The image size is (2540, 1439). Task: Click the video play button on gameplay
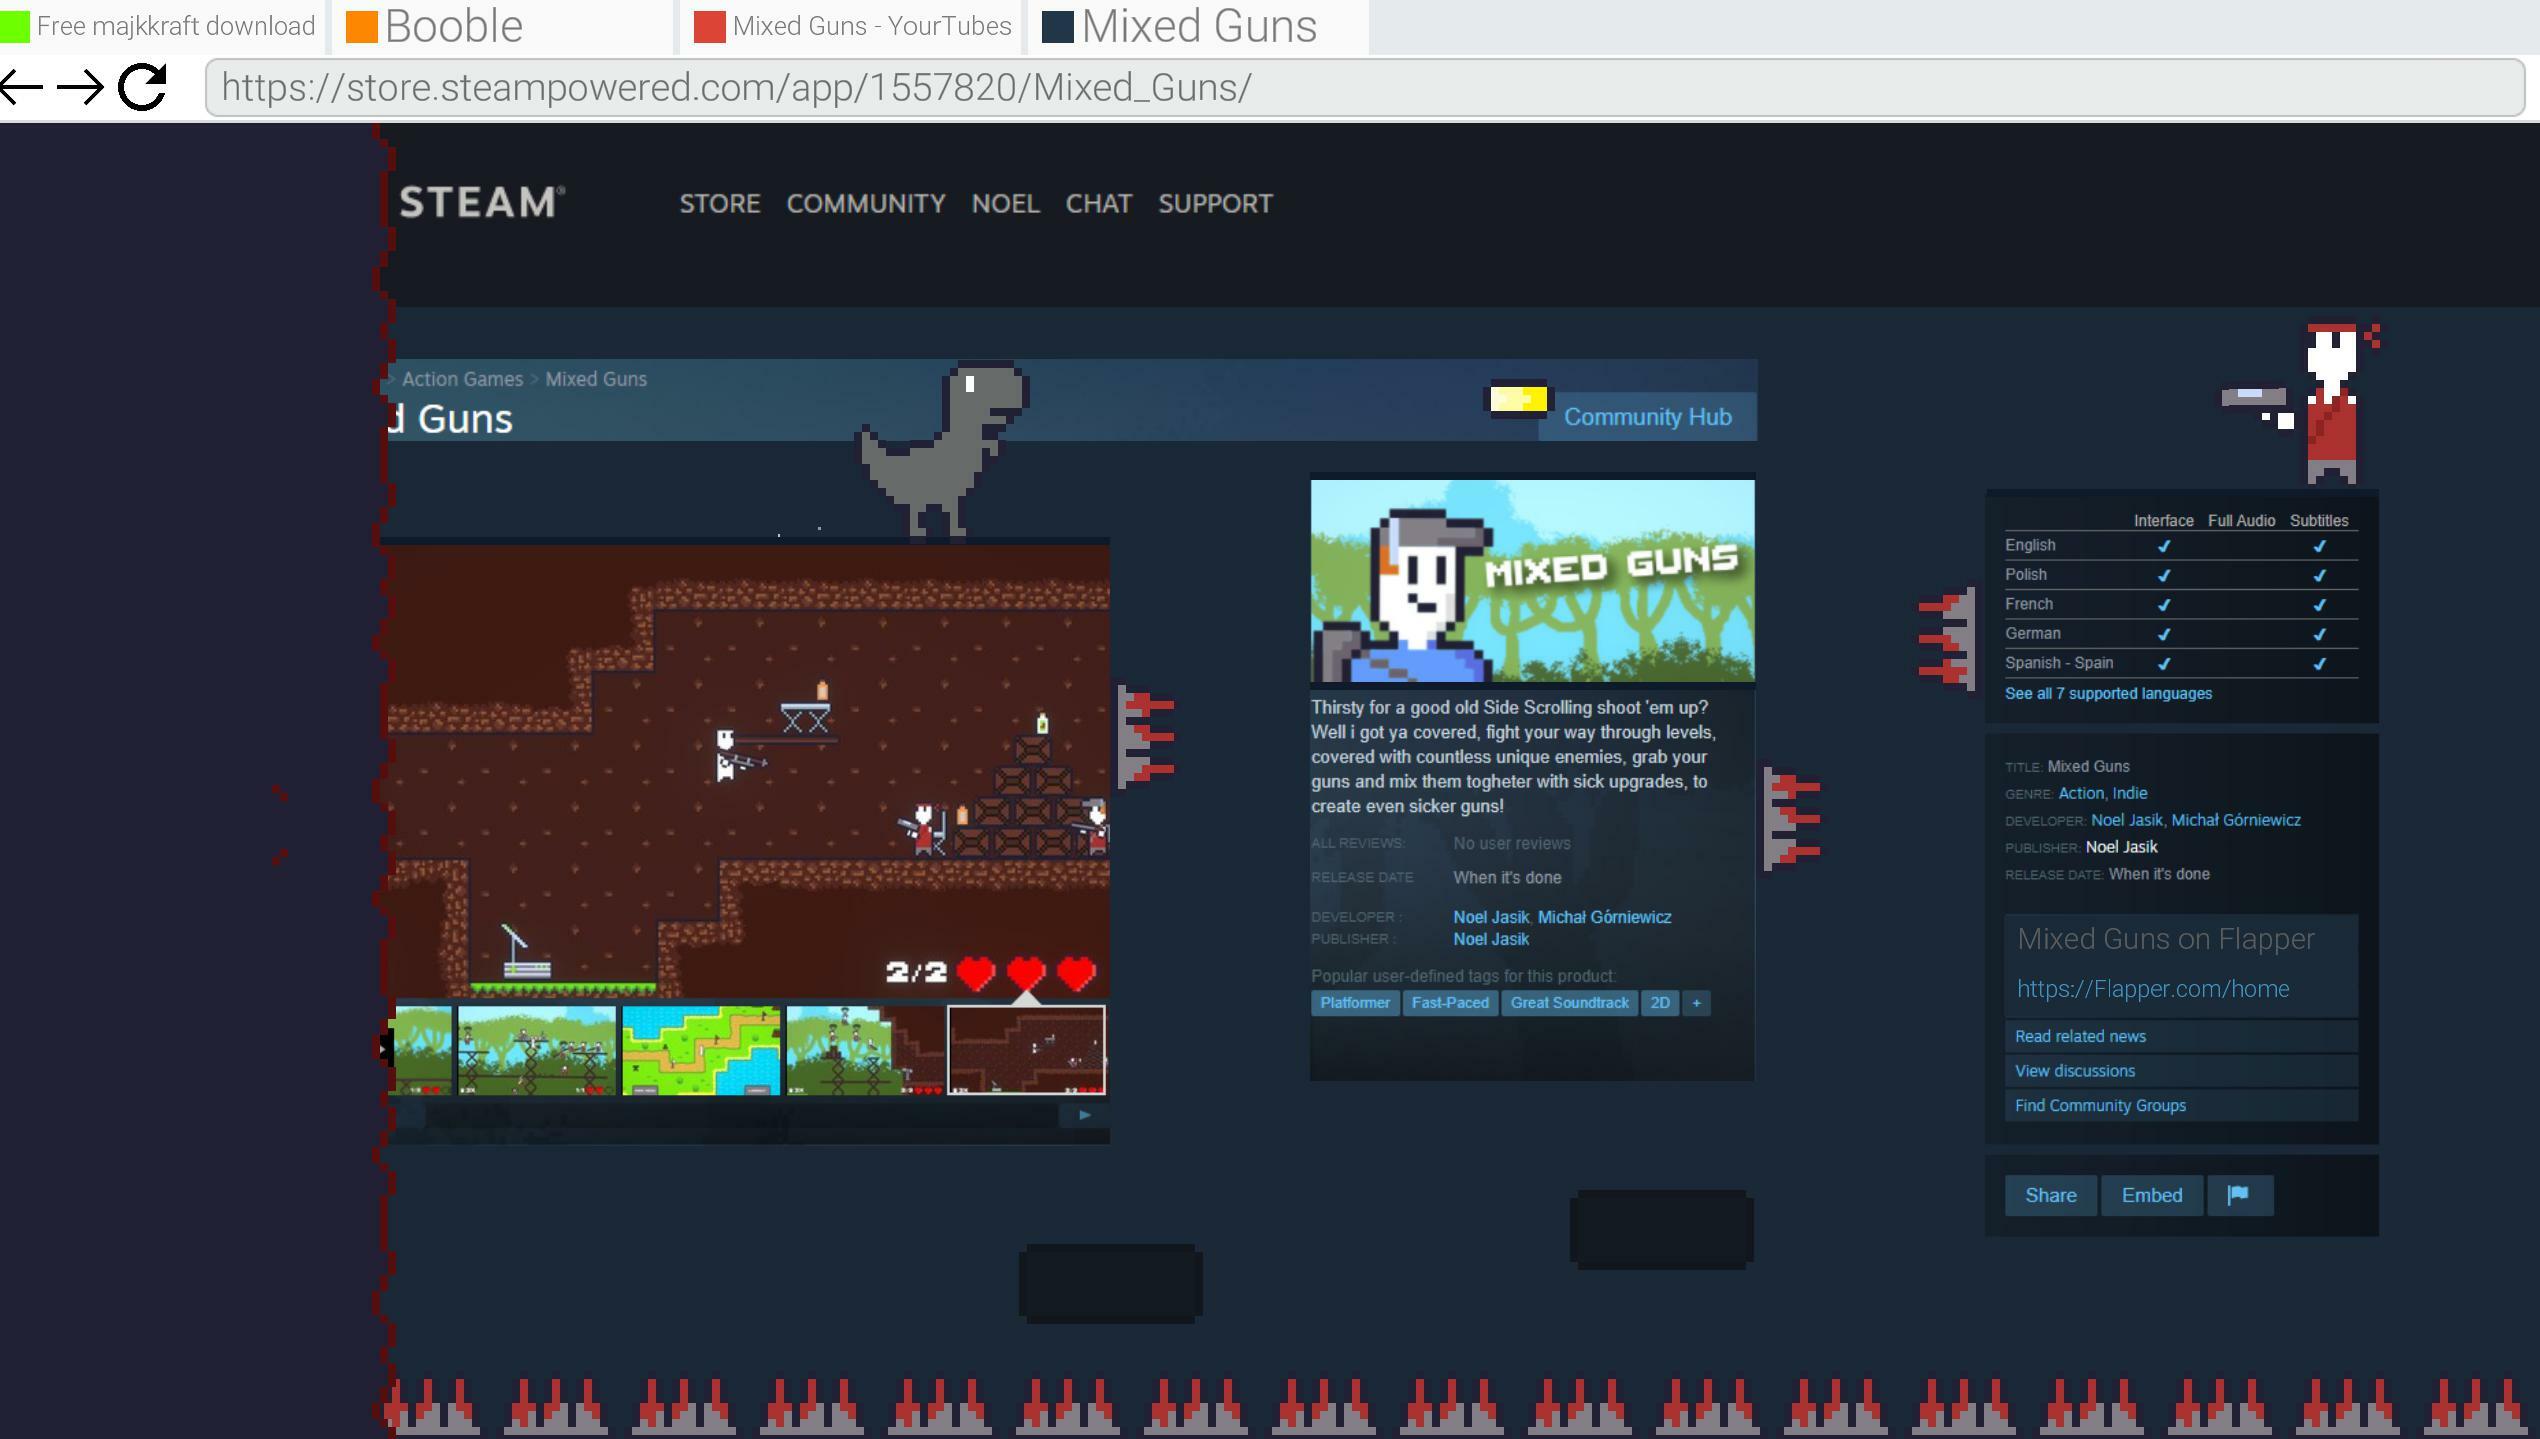point(1083,1115)
